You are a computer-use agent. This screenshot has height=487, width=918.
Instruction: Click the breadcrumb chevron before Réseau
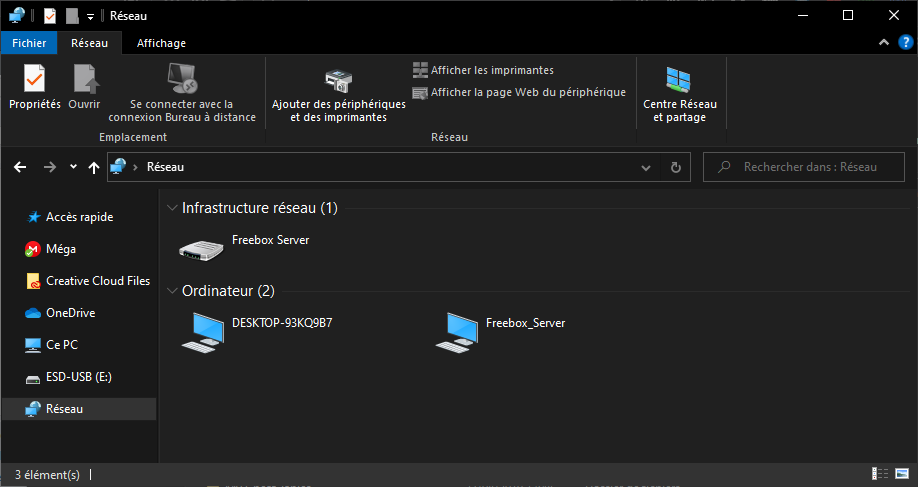pos(135,167)
